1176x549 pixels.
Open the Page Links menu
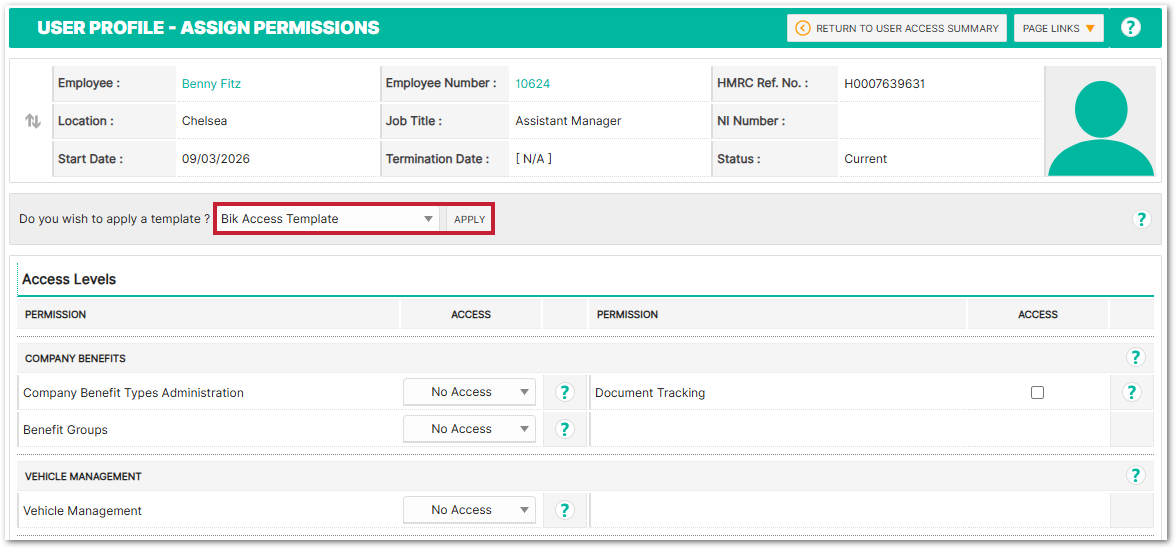pos(1058,28)
